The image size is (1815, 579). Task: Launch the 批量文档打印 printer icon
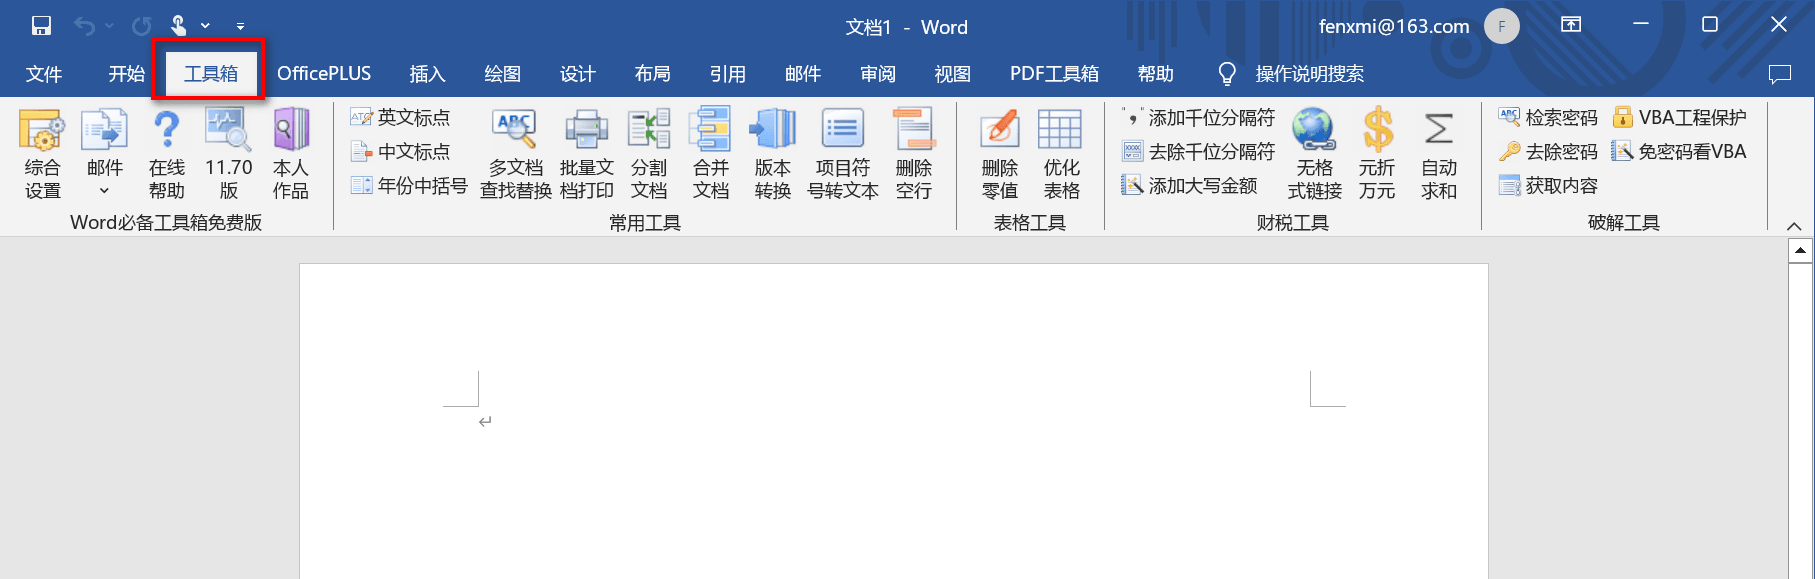pyautogui.click(x=586, y=153)
